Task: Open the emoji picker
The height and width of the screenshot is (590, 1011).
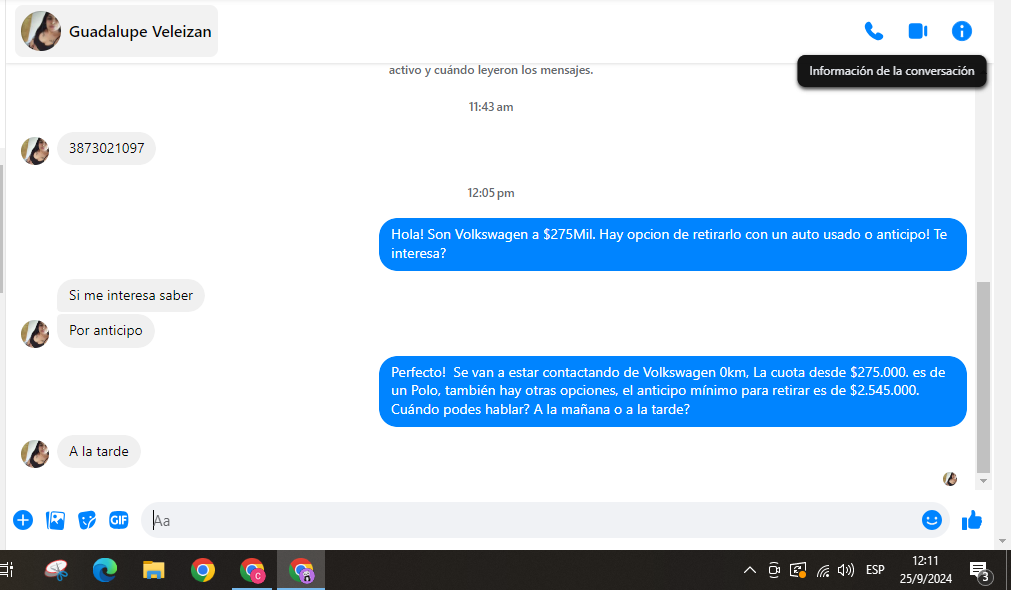Action: (932, 520)
